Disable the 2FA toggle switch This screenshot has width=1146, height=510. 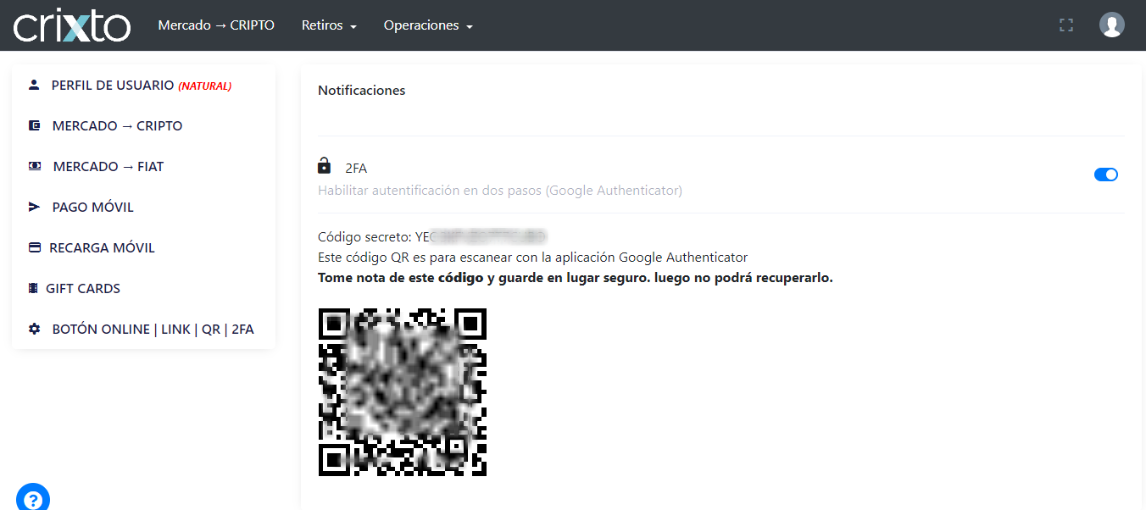tap(1106, 175)
